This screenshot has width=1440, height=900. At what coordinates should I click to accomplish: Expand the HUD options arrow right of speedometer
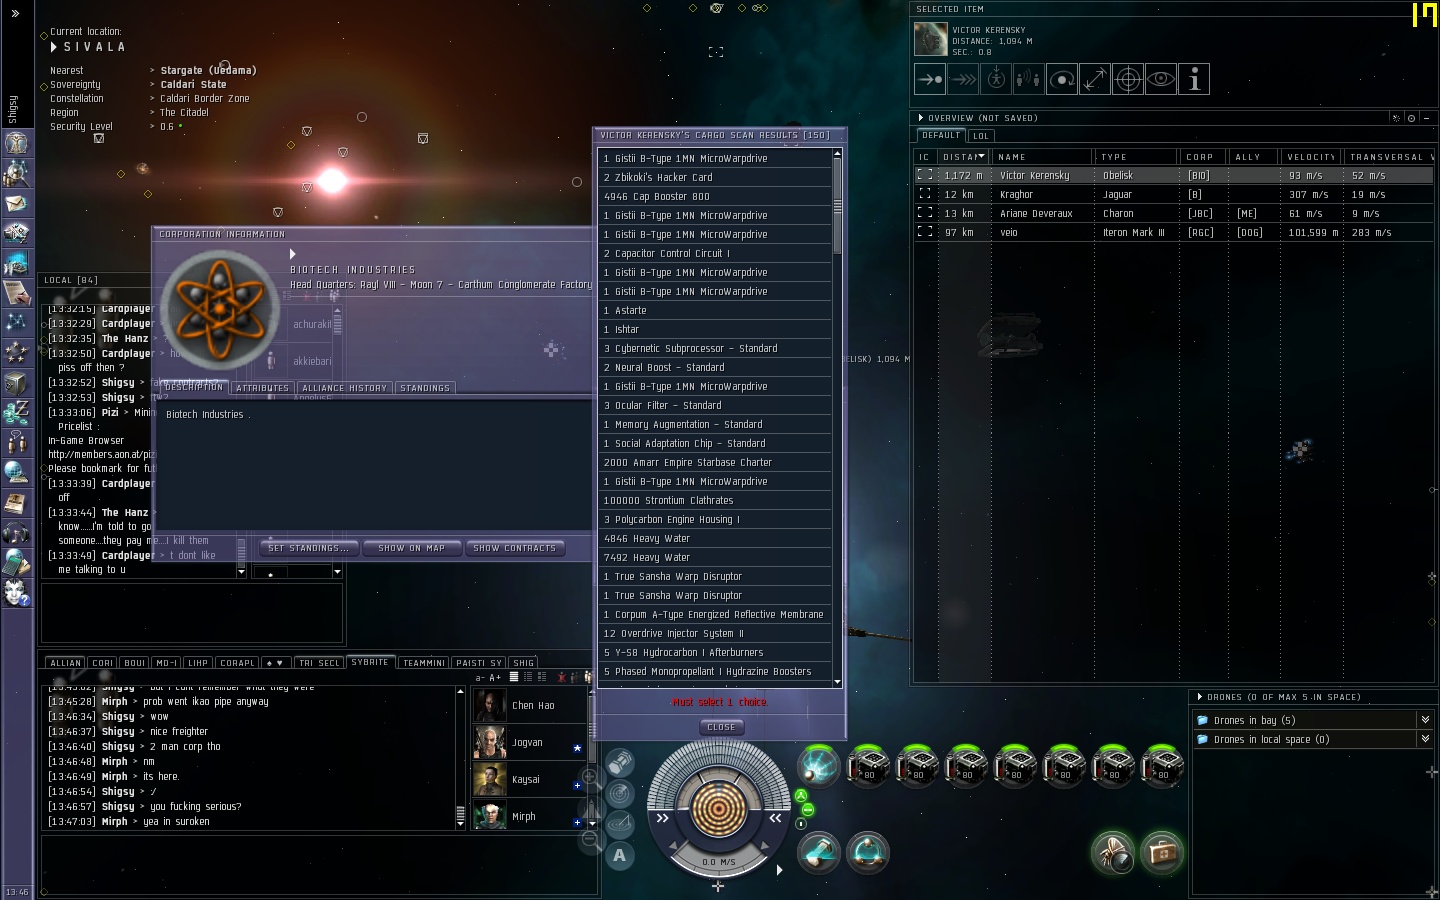pyautogui.click(x=779, y=870)
